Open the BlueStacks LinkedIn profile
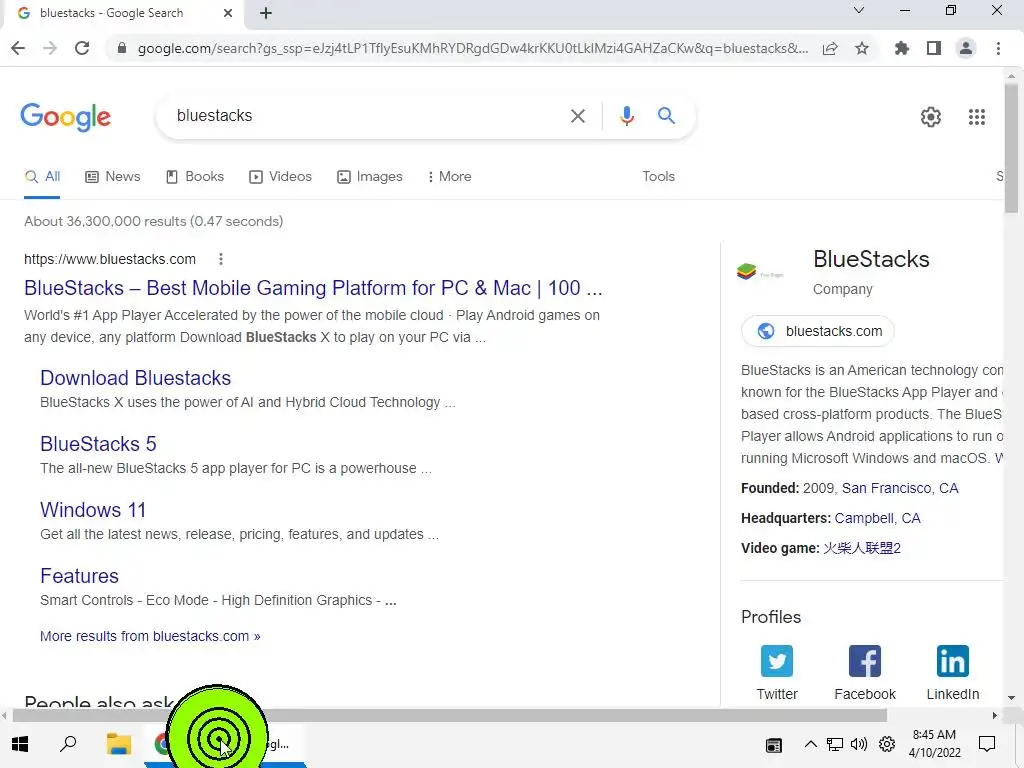Viewport: 1024px width, 768px height. pos(952,673)
